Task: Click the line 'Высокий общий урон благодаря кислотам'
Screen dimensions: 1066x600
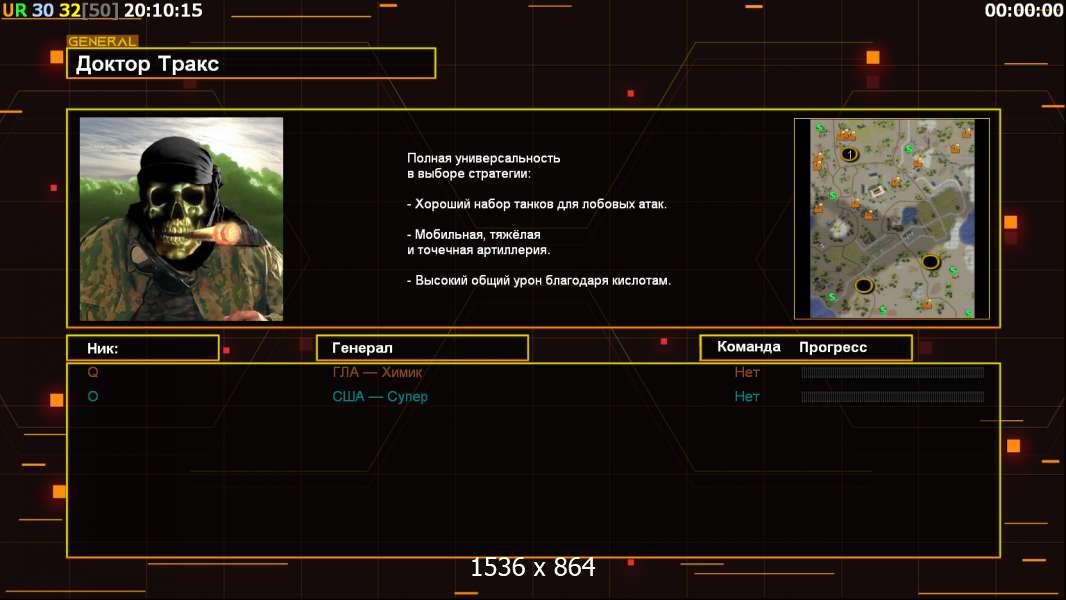Action: point(539,281)
